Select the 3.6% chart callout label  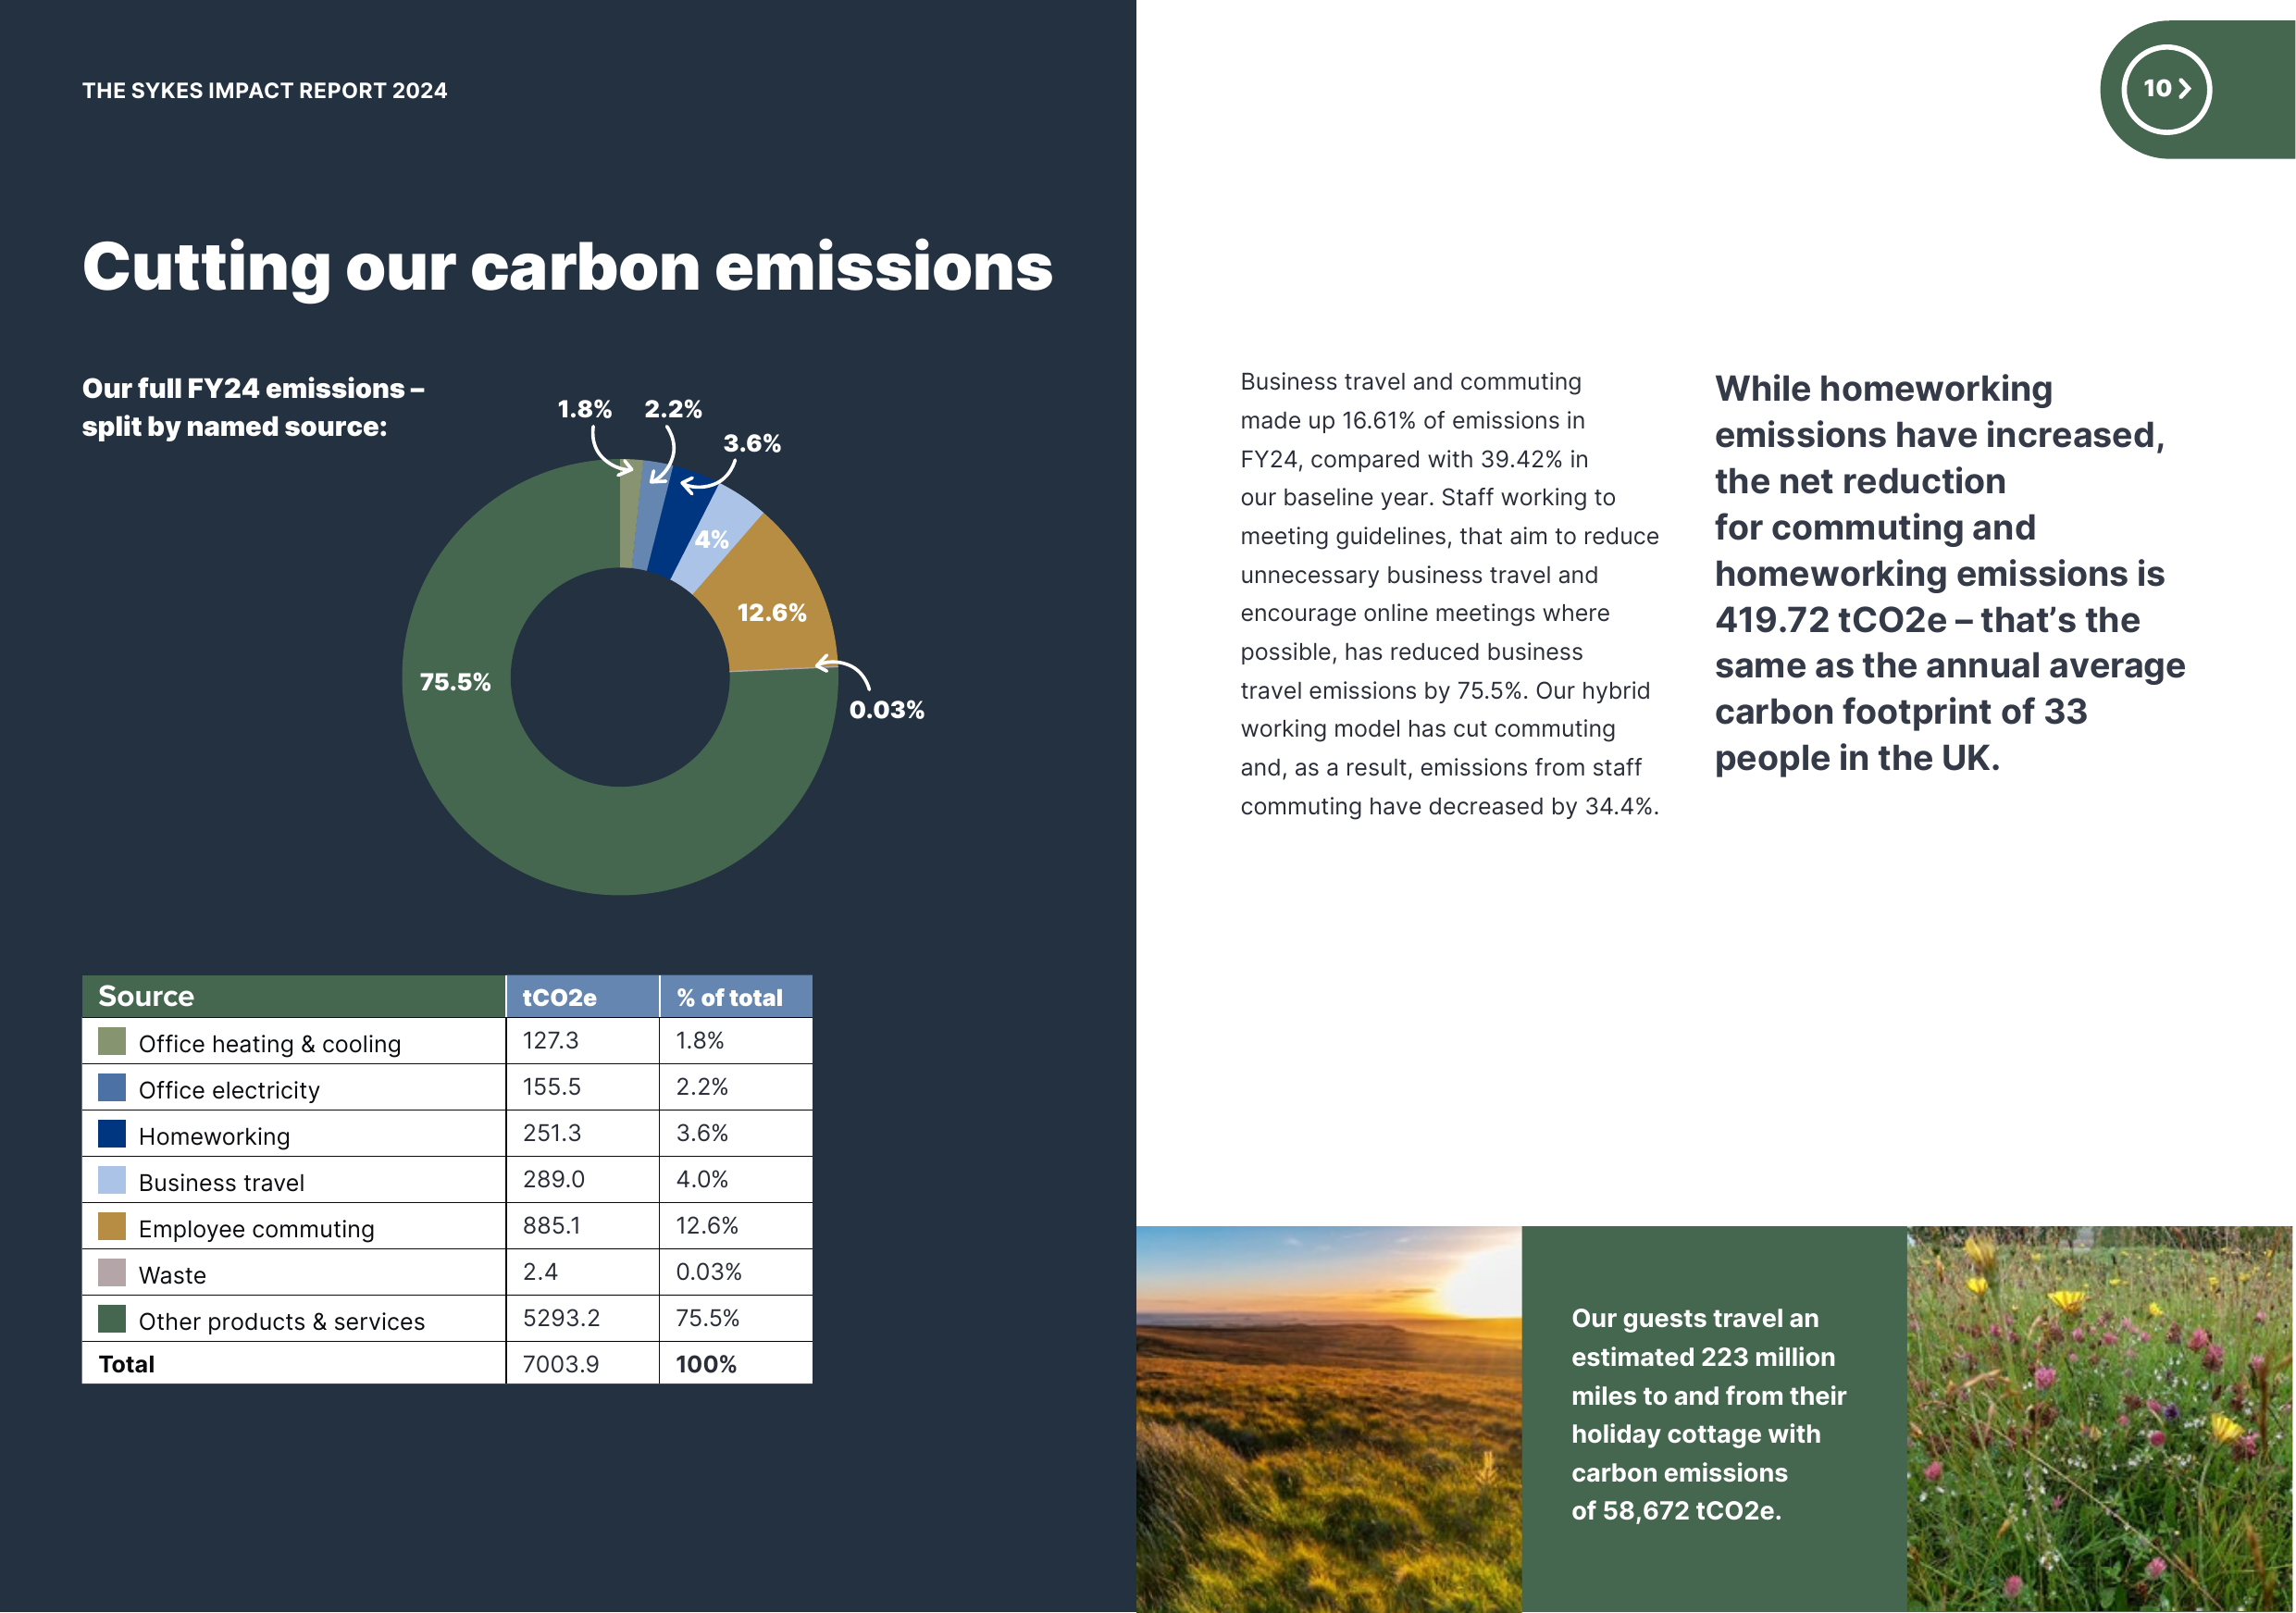tap(752, 443)
